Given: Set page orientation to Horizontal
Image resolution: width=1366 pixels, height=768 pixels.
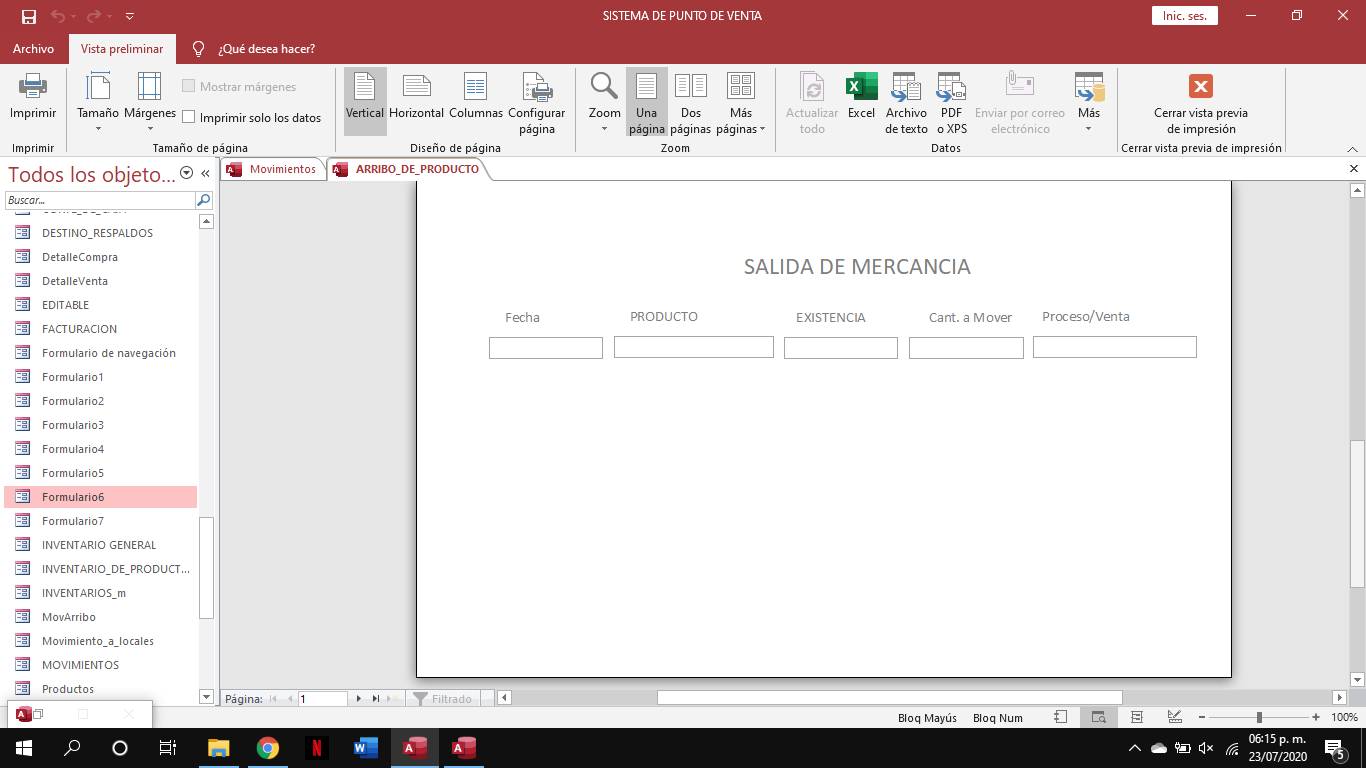Looking at the screenshot, I should [x=416, y=100].
